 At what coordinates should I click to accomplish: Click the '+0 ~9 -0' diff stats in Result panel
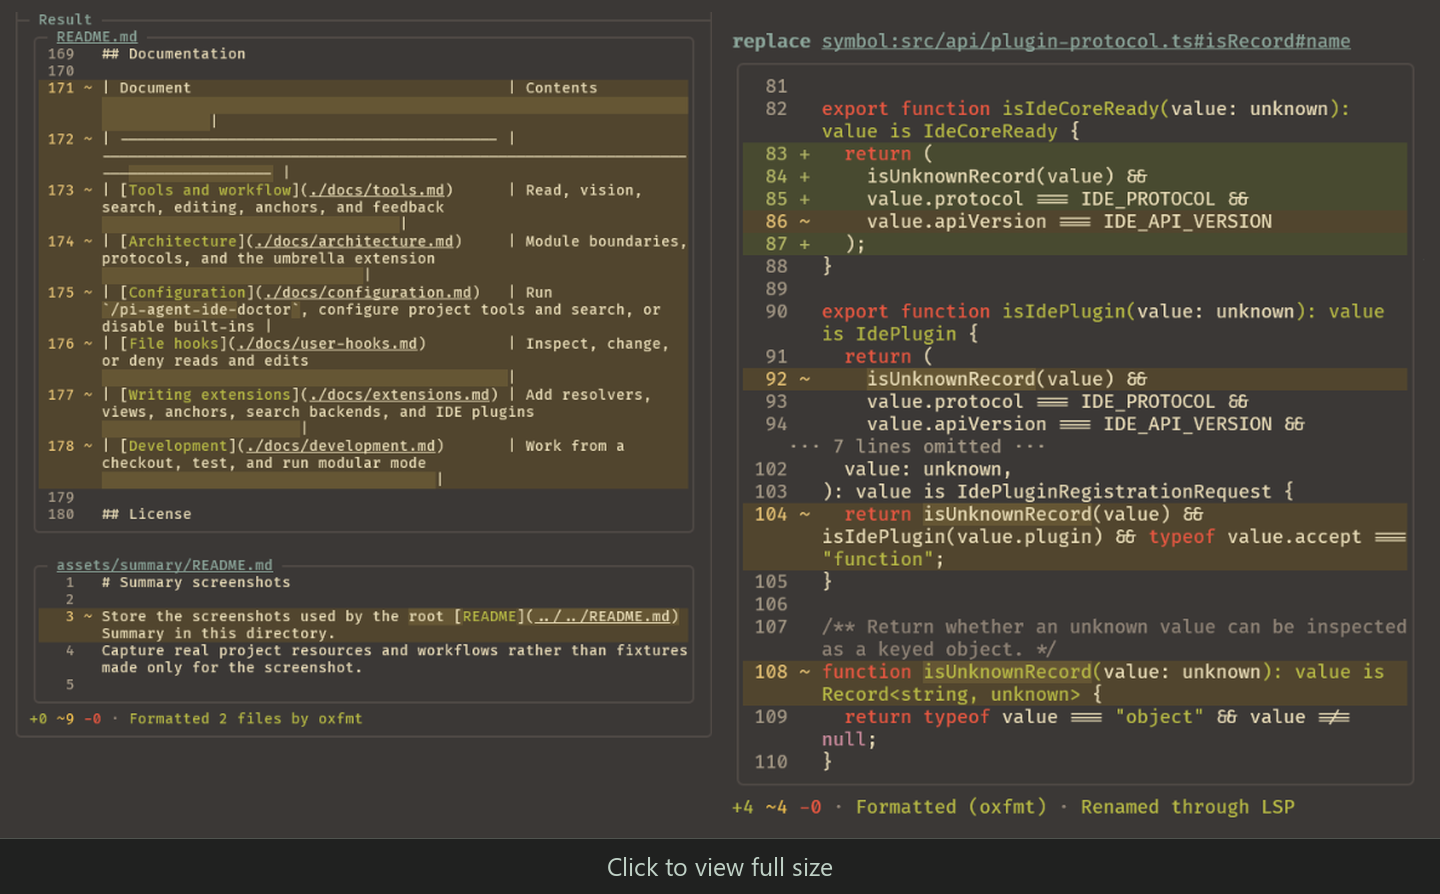point(65,718)
